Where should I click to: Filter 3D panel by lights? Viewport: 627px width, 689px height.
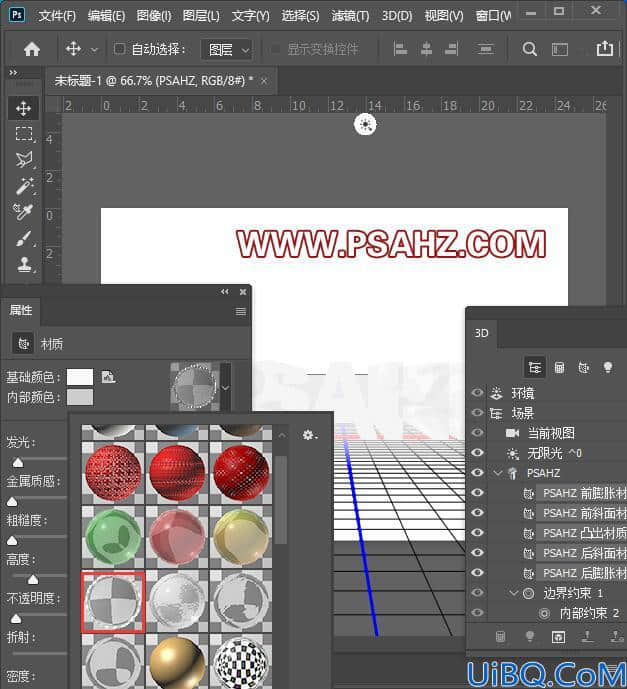(608, 367)
